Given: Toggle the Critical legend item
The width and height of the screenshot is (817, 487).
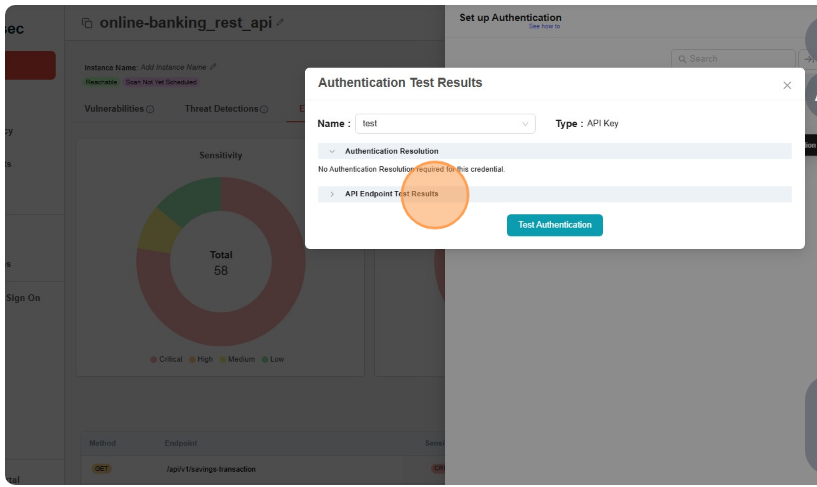Looking at the screenshot, I should click(x=166, y=359).
